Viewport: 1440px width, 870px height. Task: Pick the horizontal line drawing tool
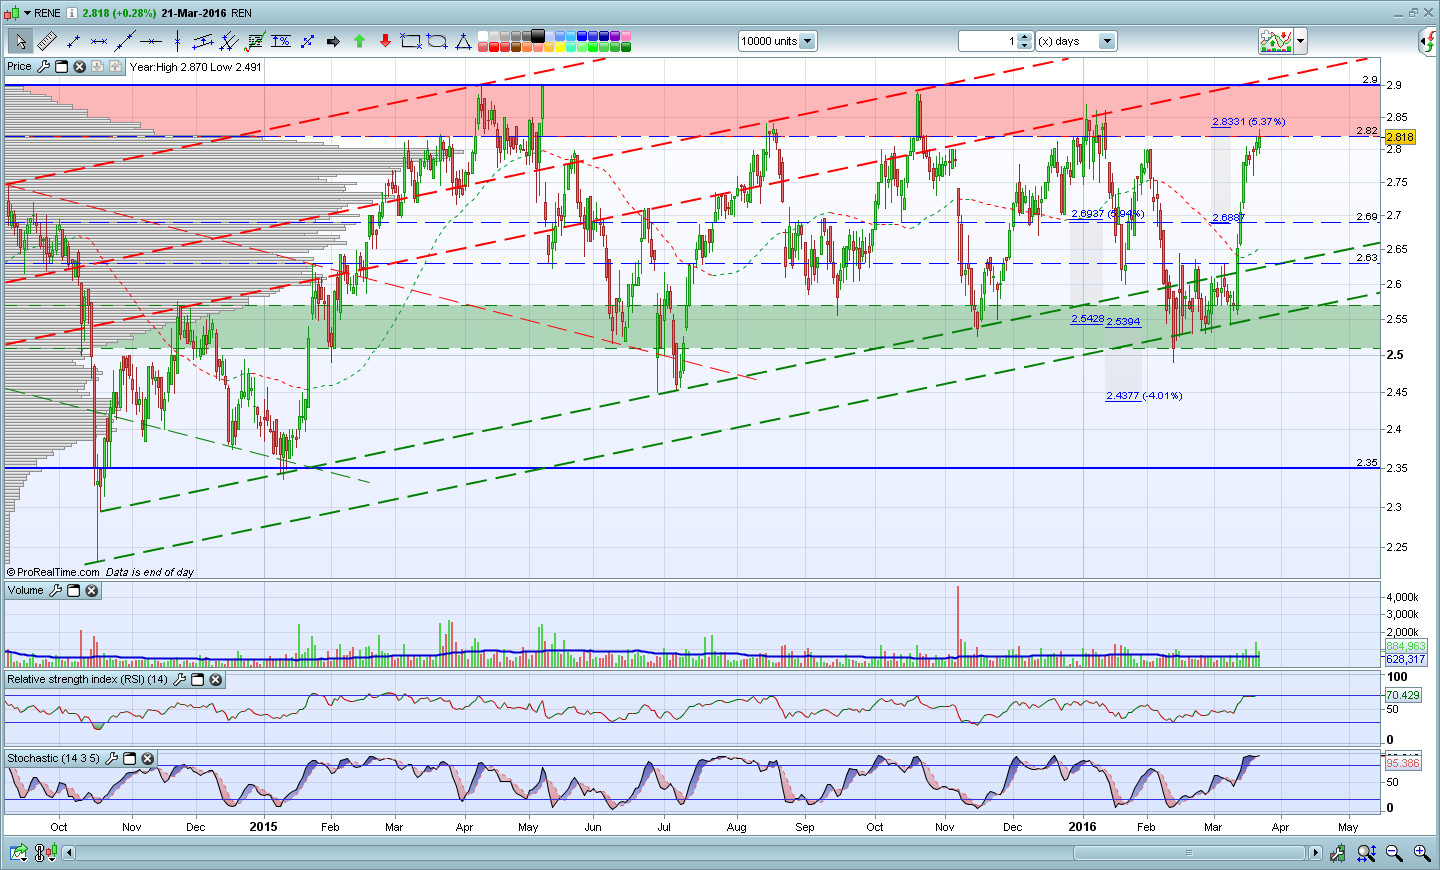[x=151, y=41]
